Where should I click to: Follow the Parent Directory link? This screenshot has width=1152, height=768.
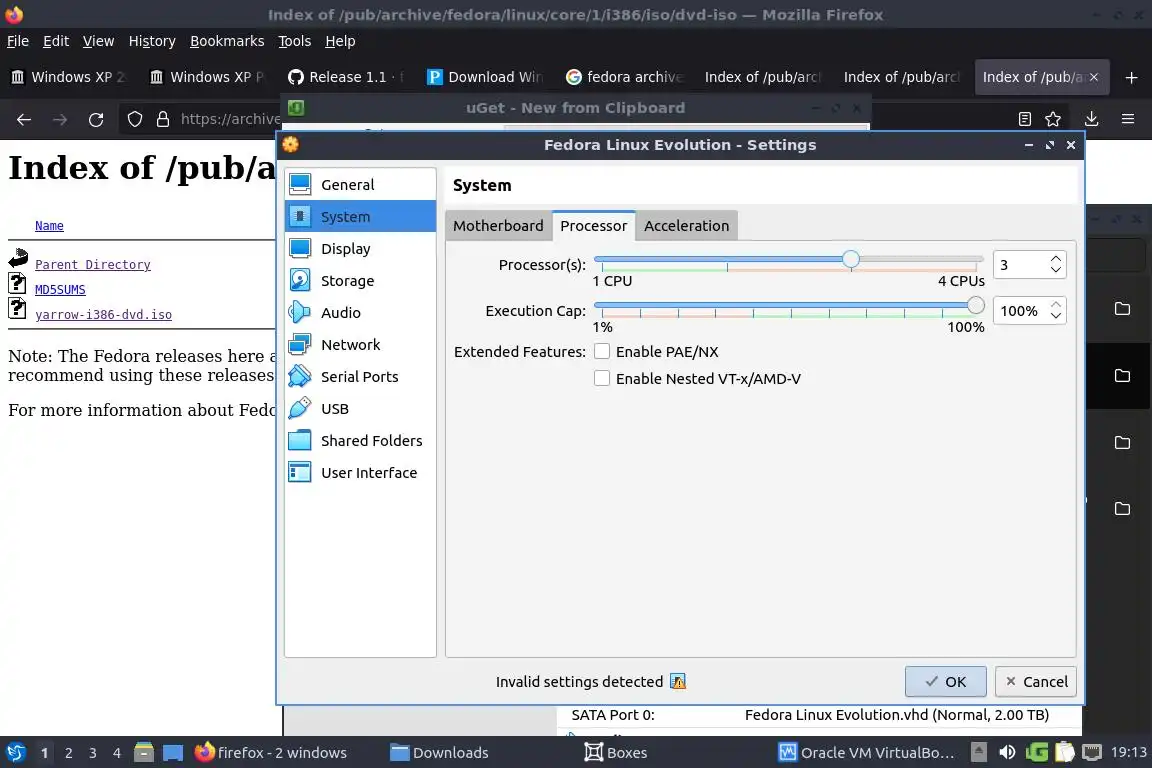click(93, 265)
